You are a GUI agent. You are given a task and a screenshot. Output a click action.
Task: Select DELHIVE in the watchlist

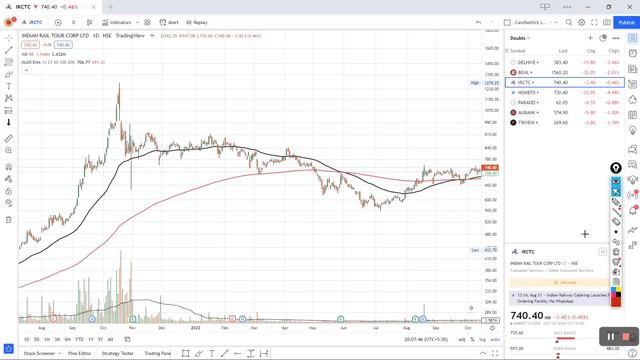pyautogui.click(x=565, y=62)
